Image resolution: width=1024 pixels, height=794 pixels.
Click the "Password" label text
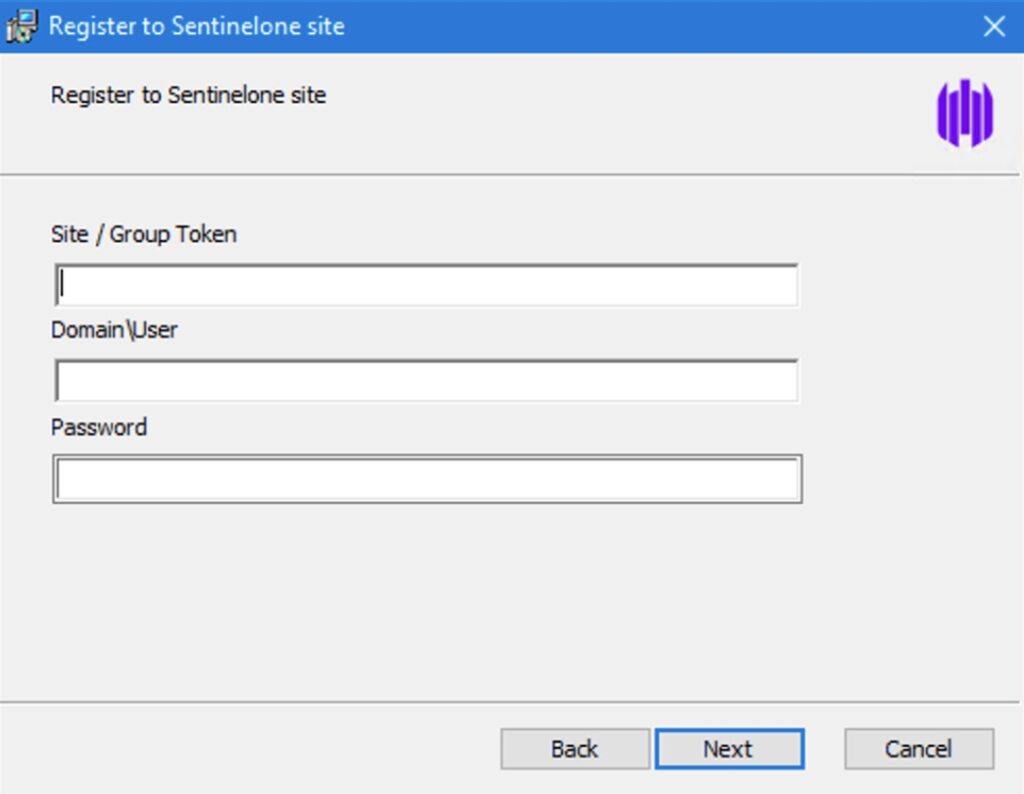click(x=99, y=427)
